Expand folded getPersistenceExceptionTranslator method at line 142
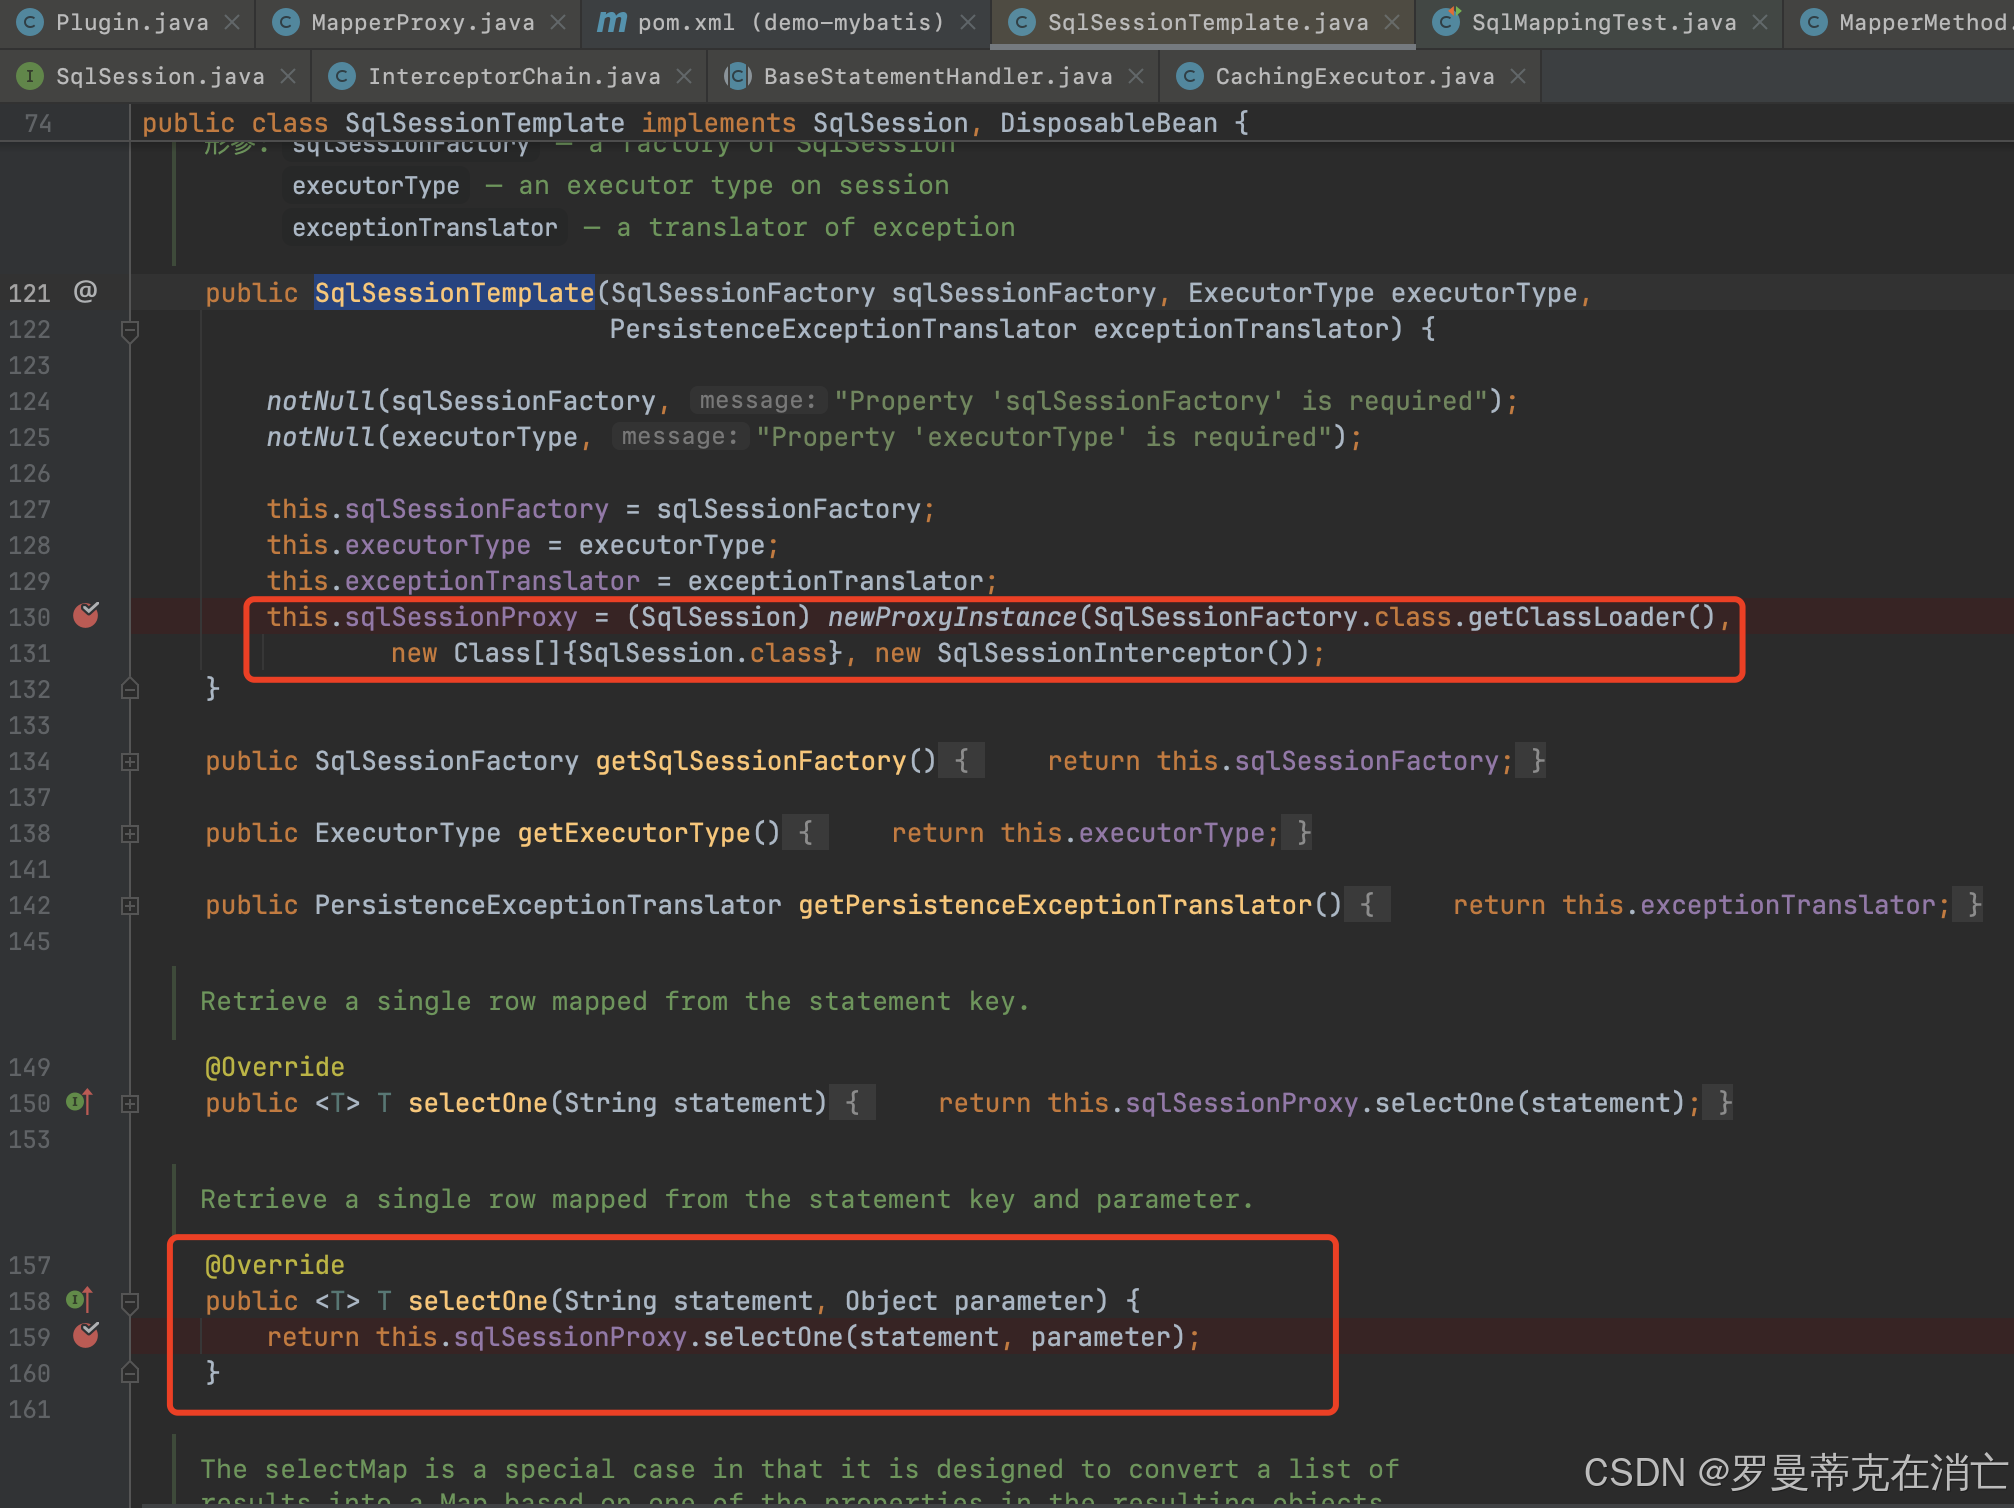Screen dimensions: 2014x1508 point(130,906)
